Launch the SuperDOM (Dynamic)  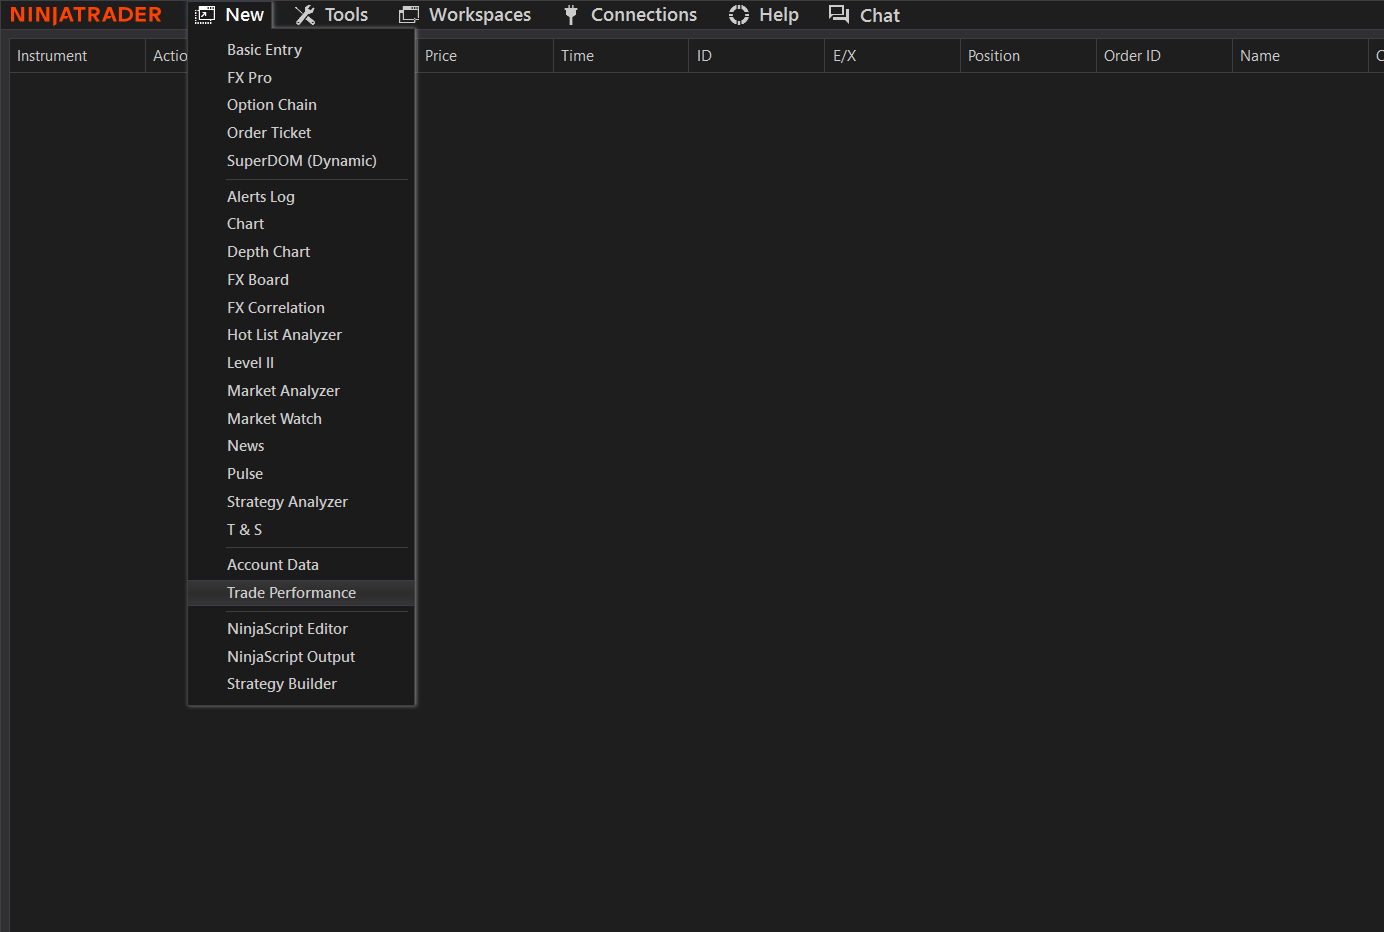(301, 160)
